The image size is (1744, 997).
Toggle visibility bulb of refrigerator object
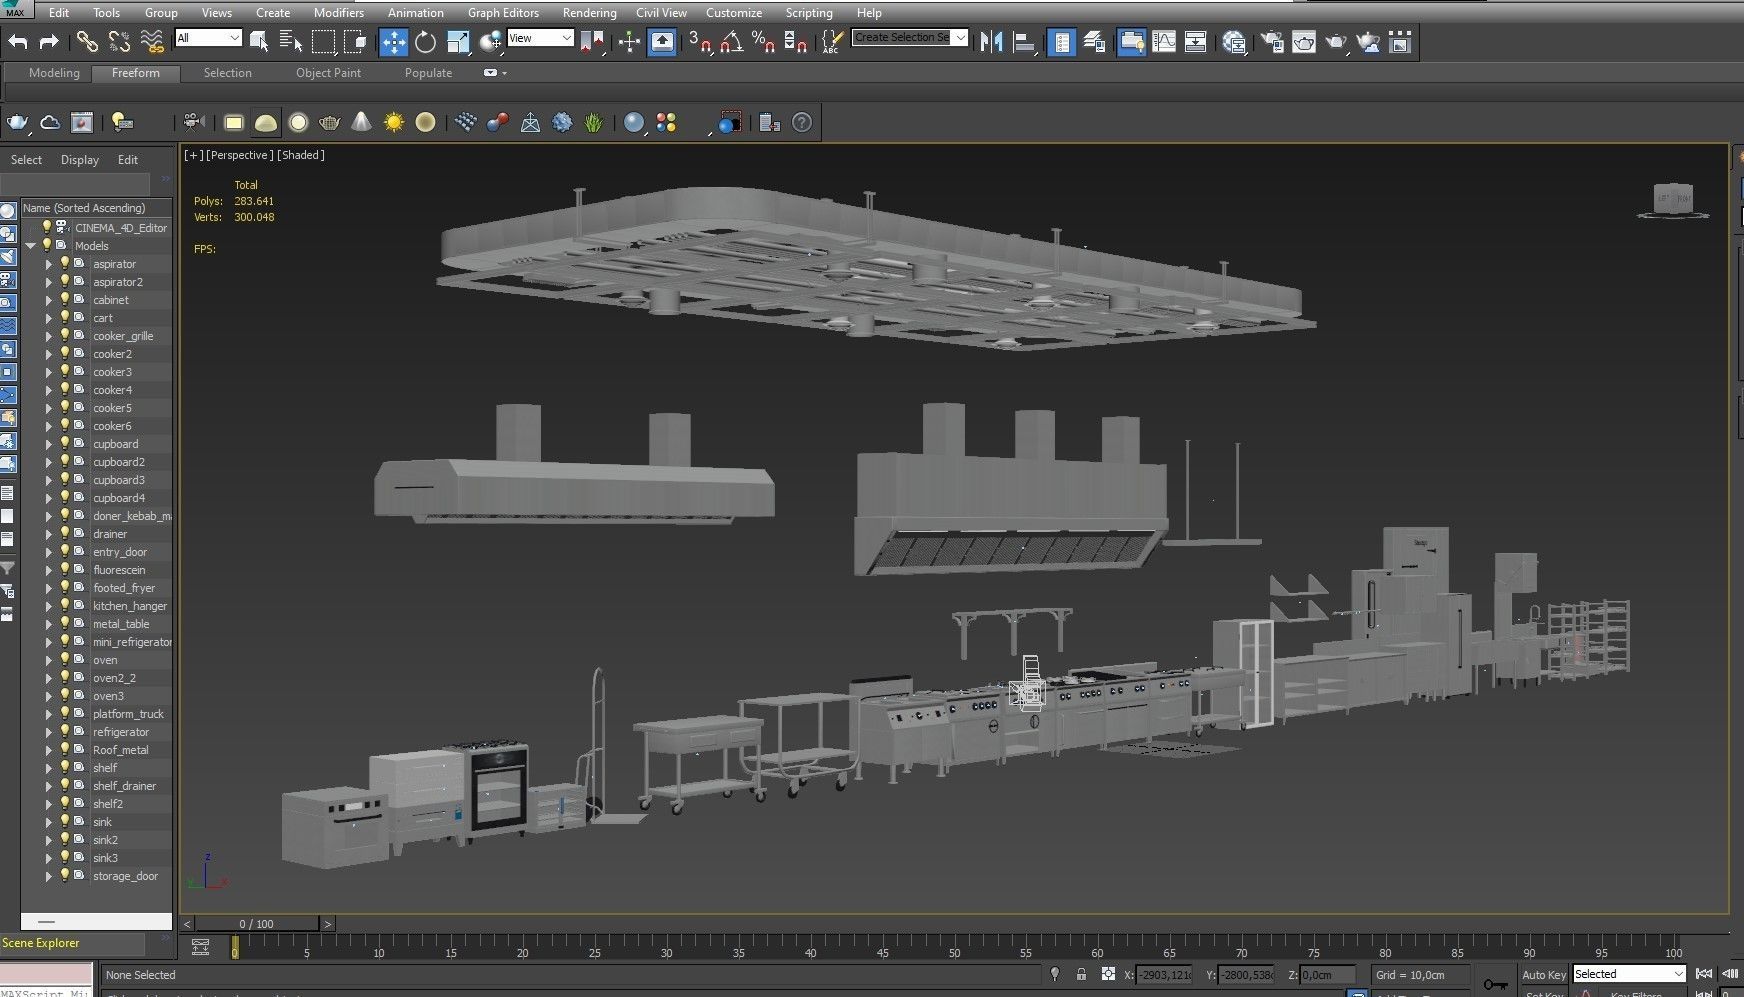click(65, 731)
